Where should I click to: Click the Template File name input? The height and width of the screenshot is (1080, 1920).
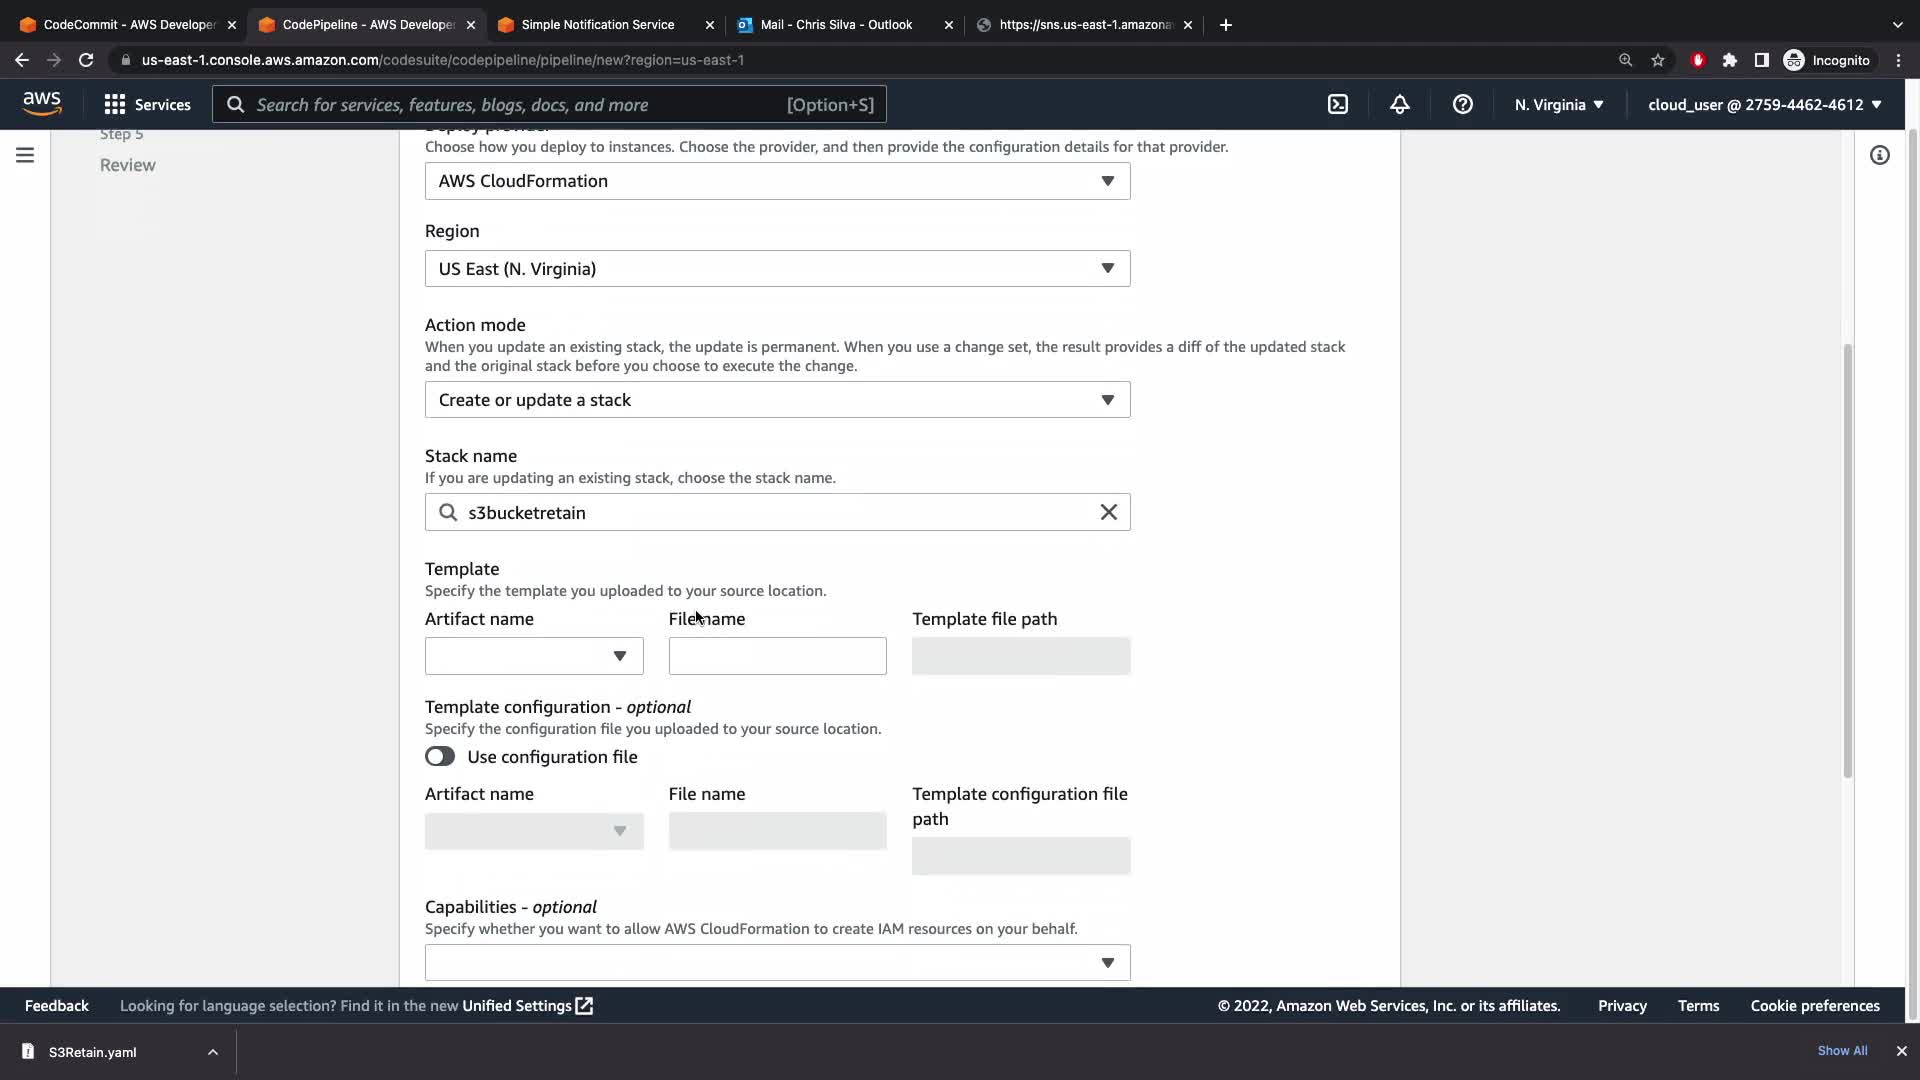point(777,656)
